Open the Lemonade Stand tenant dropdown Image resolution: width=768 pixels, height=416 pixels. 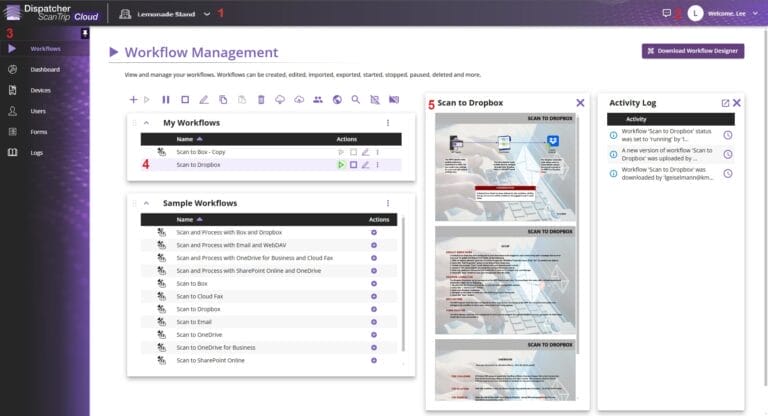[x=207, y=14]
